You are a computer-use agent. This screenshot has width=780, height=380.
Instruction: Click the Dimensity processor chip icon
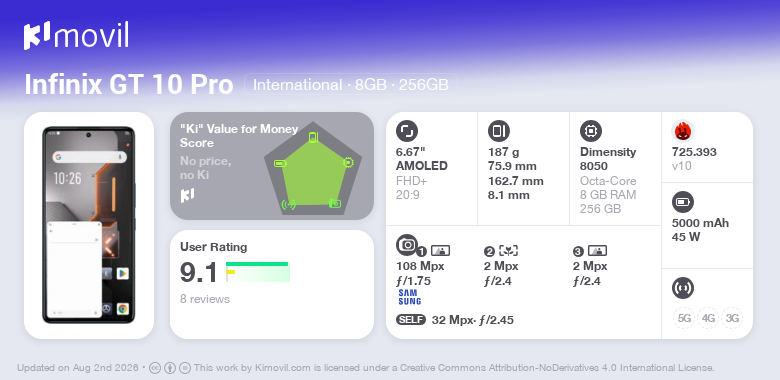[591, 131]
